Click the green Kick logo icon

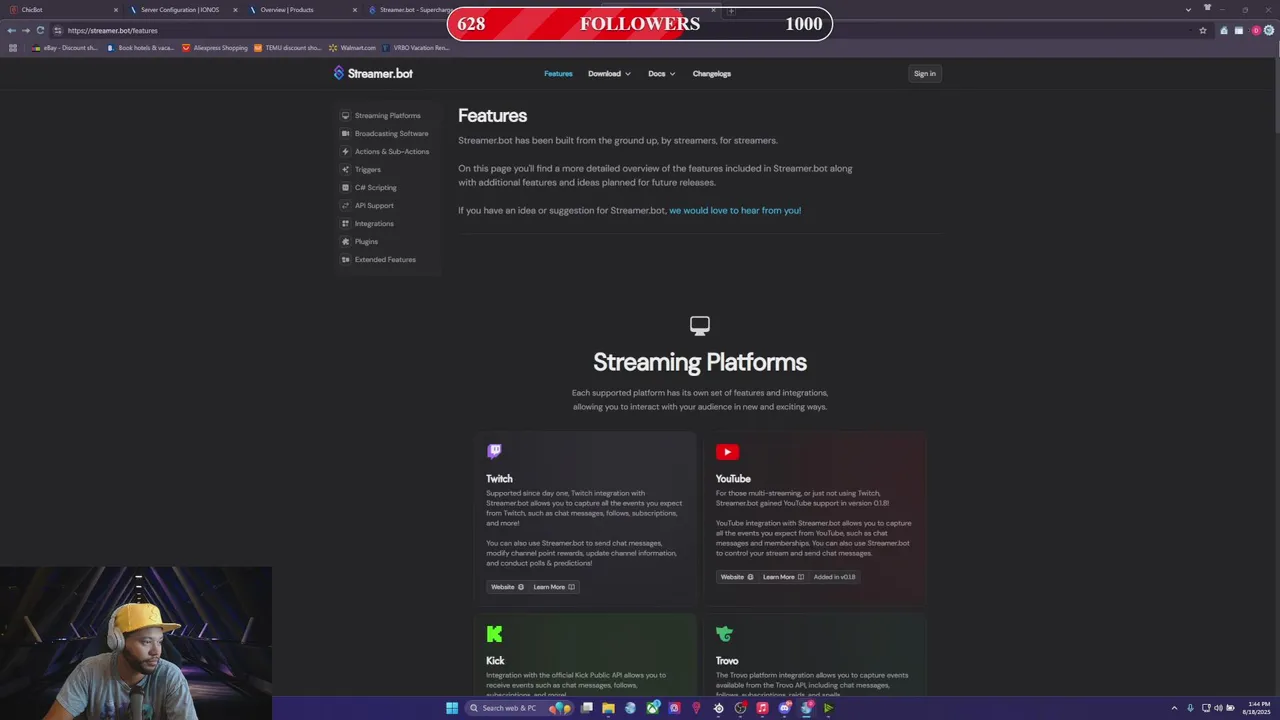coord(494,634)
